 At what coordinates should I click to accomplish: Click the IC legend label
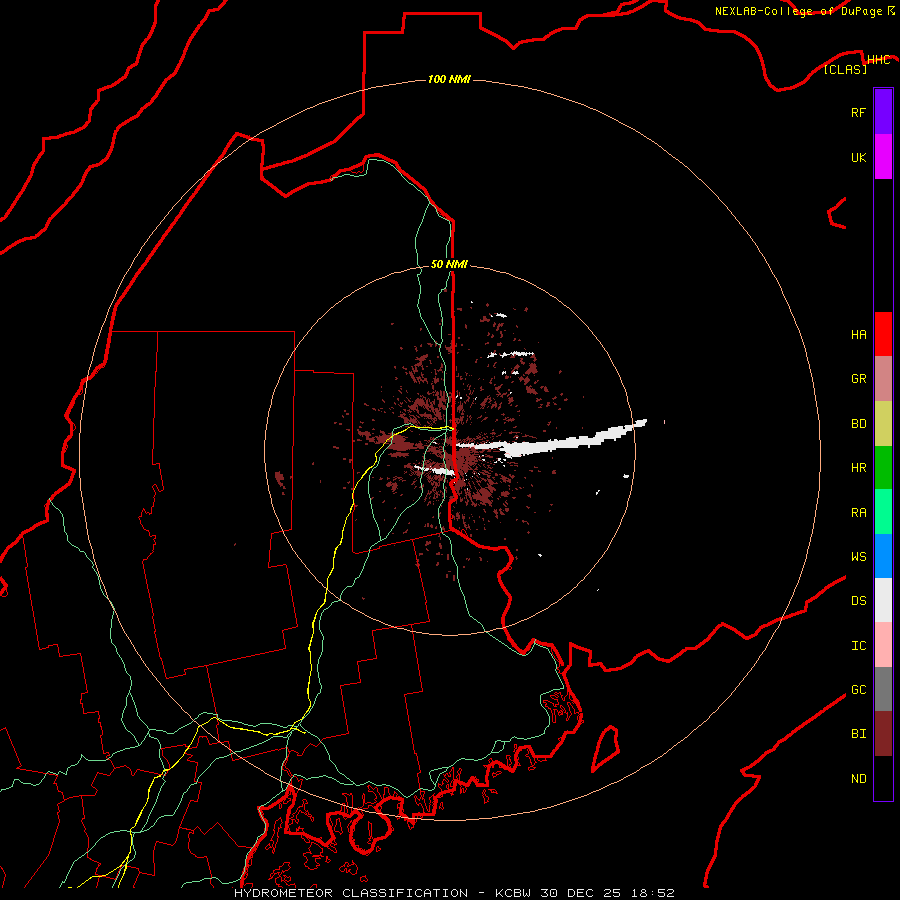click(858, 646)
